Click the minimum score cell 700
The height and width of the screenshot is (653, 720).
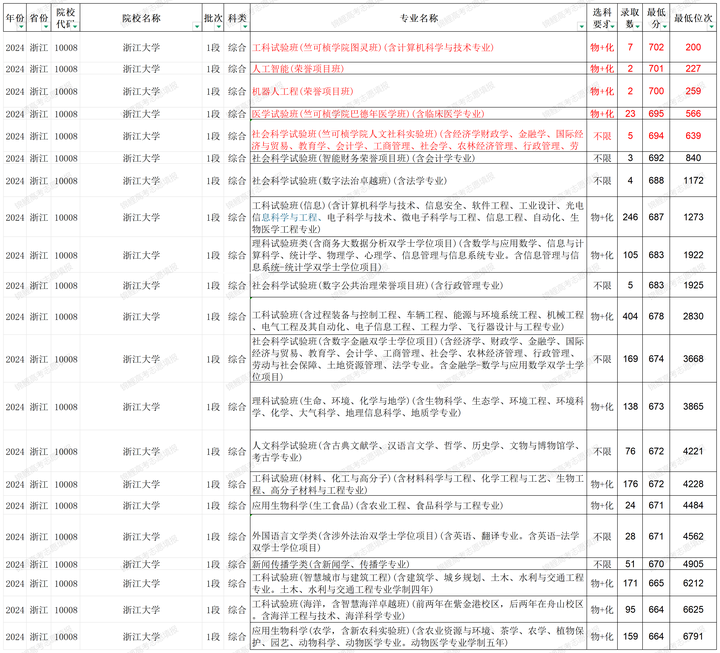point(656,91)
